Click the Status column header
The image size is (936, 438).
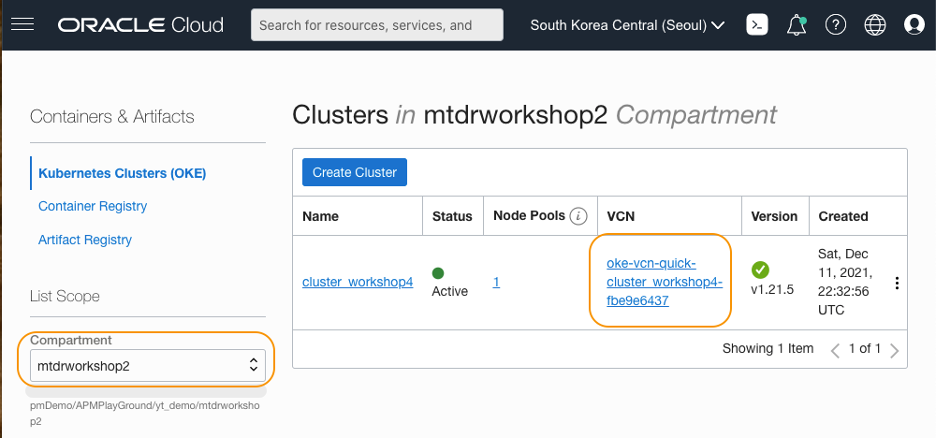tap(452, 217)
